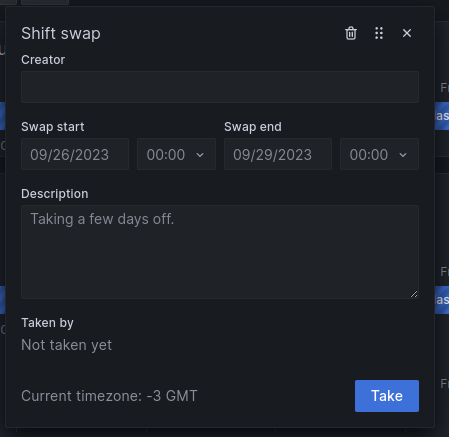Click the Current timezone -3 GMT text

tap(109, 396)
